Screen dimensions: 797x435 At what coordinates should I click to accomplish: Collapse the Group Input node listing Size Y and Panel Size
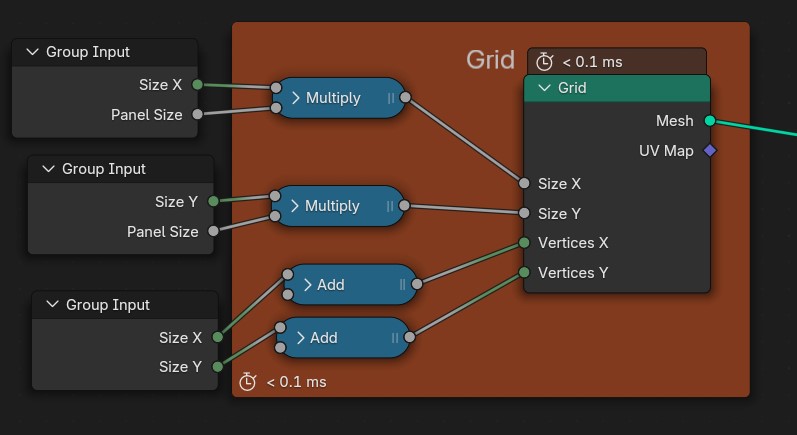point(48,169)
